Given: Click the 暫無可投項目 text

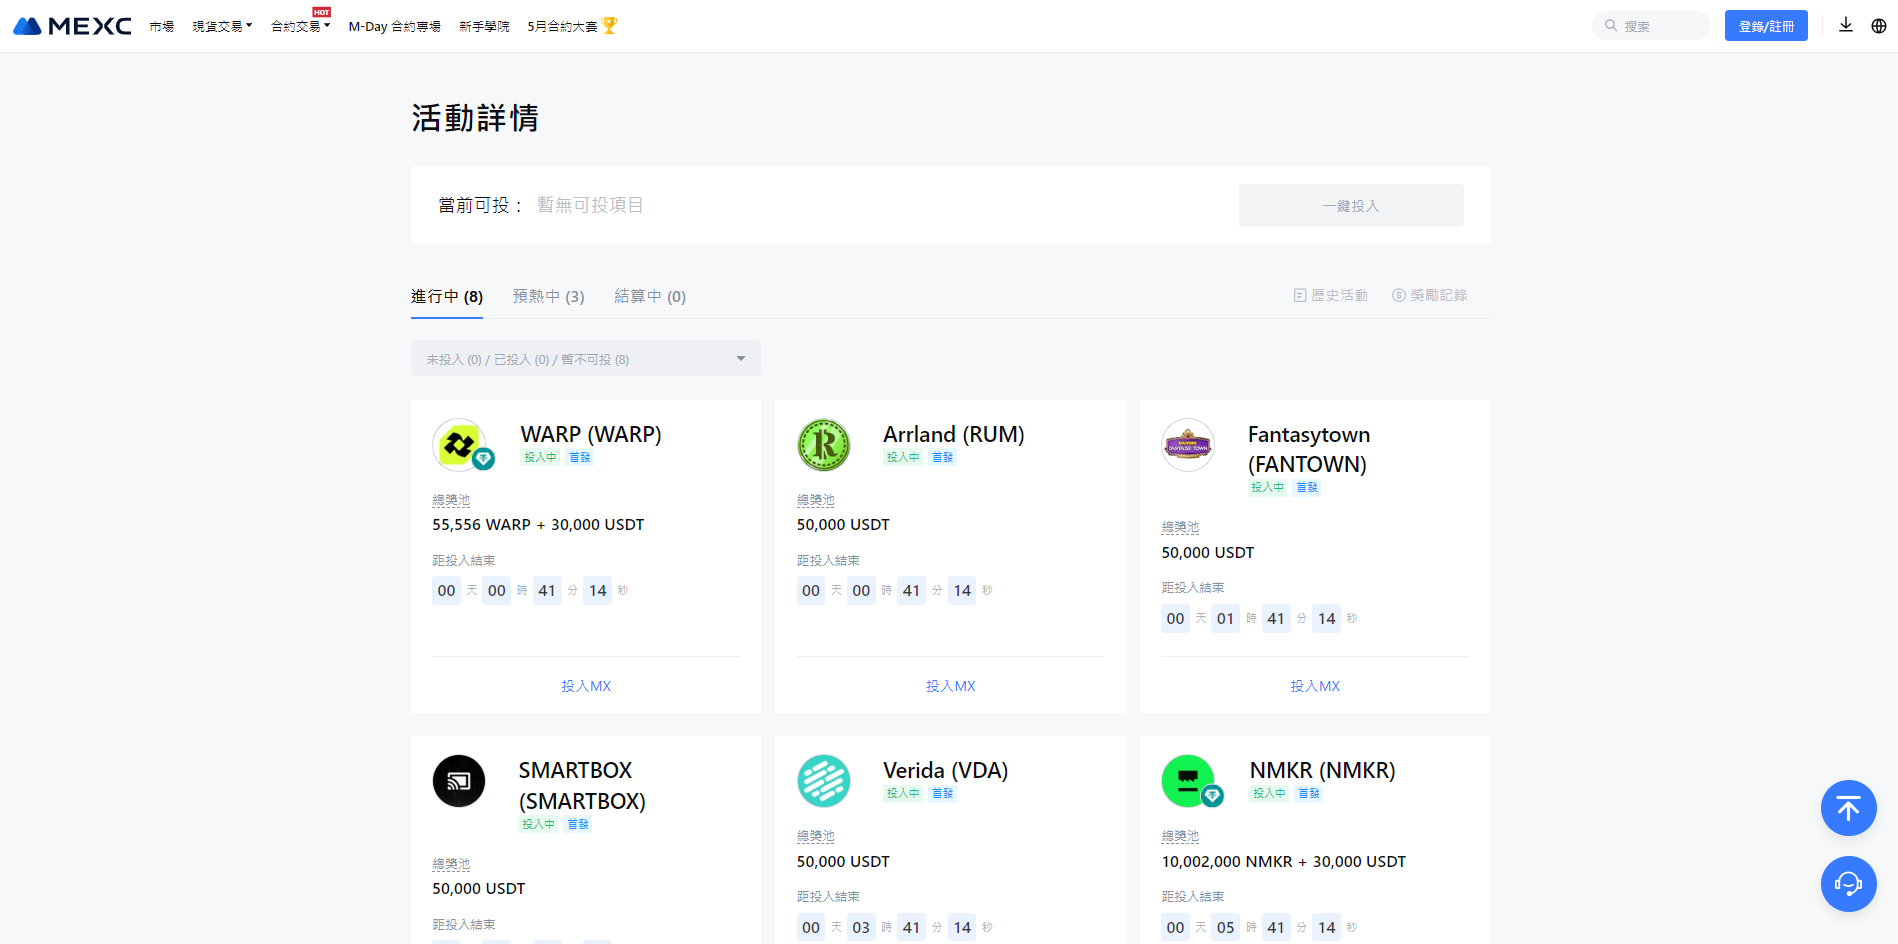Looking at the screenshot, I should 590,205.
